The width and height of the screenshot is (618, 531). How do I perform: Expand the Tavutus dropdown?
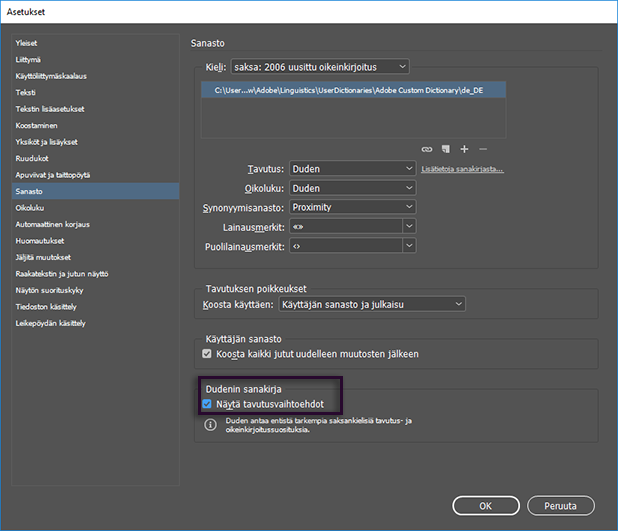352,169
